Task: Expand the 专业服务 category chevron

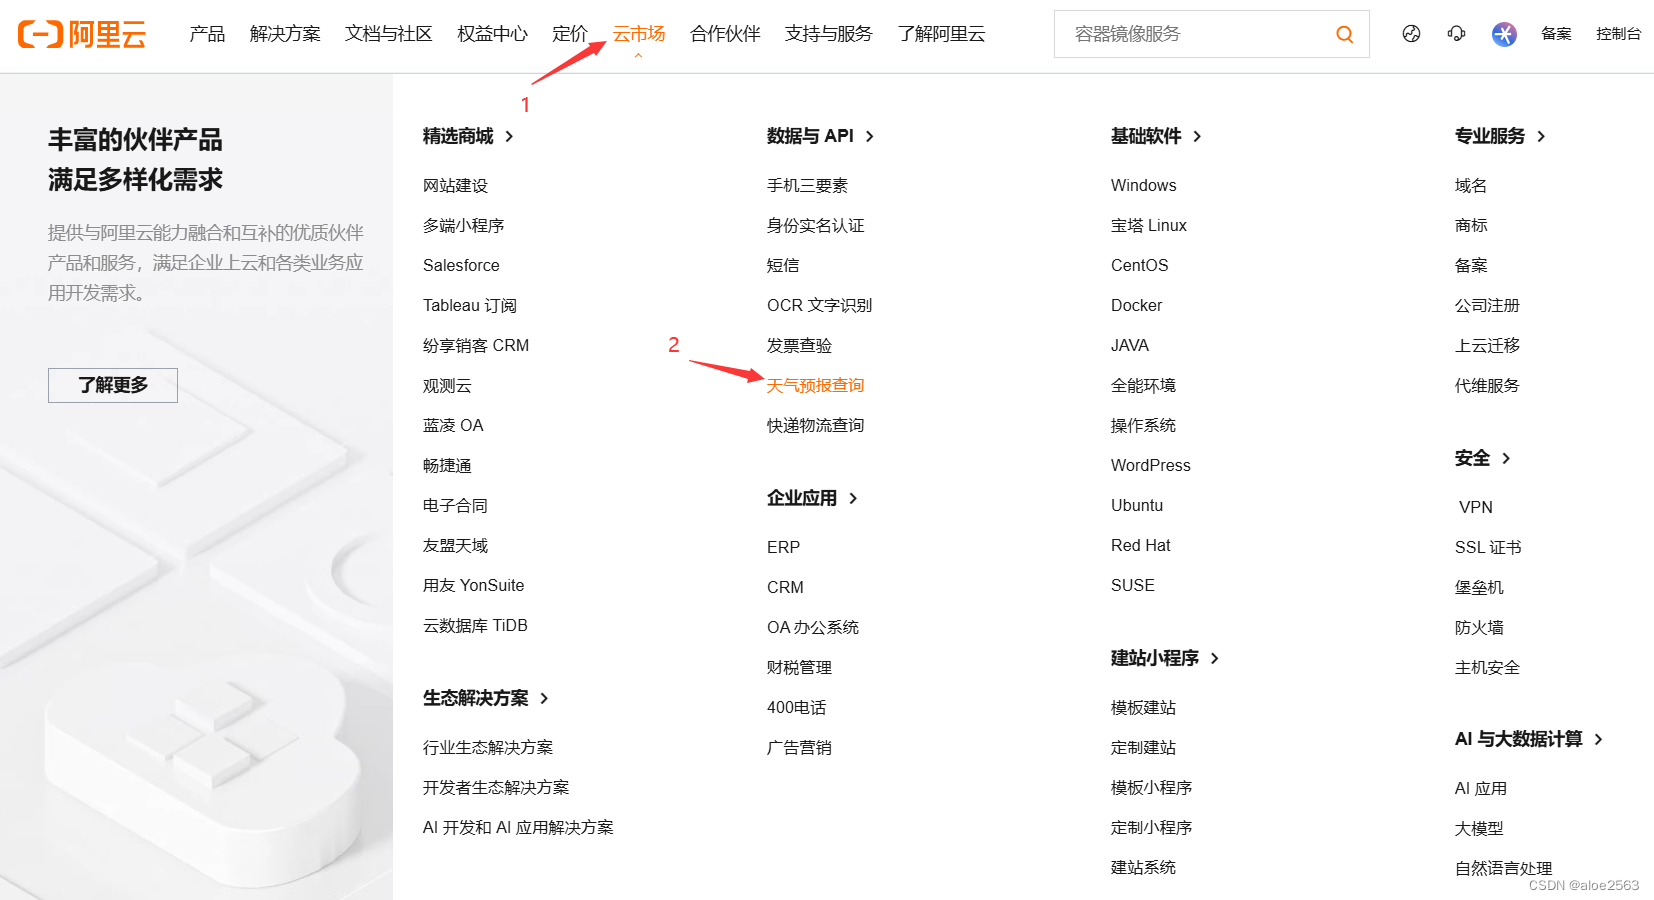Action: (x=1541, y=136)
